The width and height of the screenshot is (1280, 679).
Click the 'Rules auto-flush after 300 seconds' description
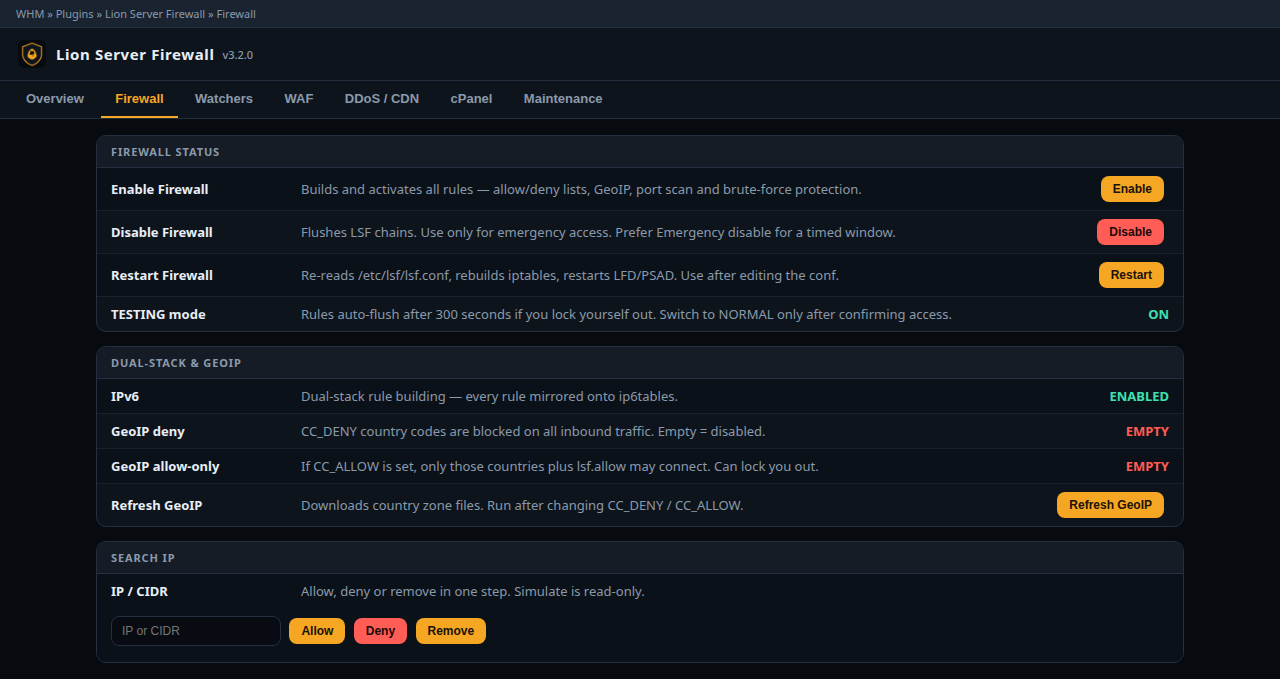(626, 314)
